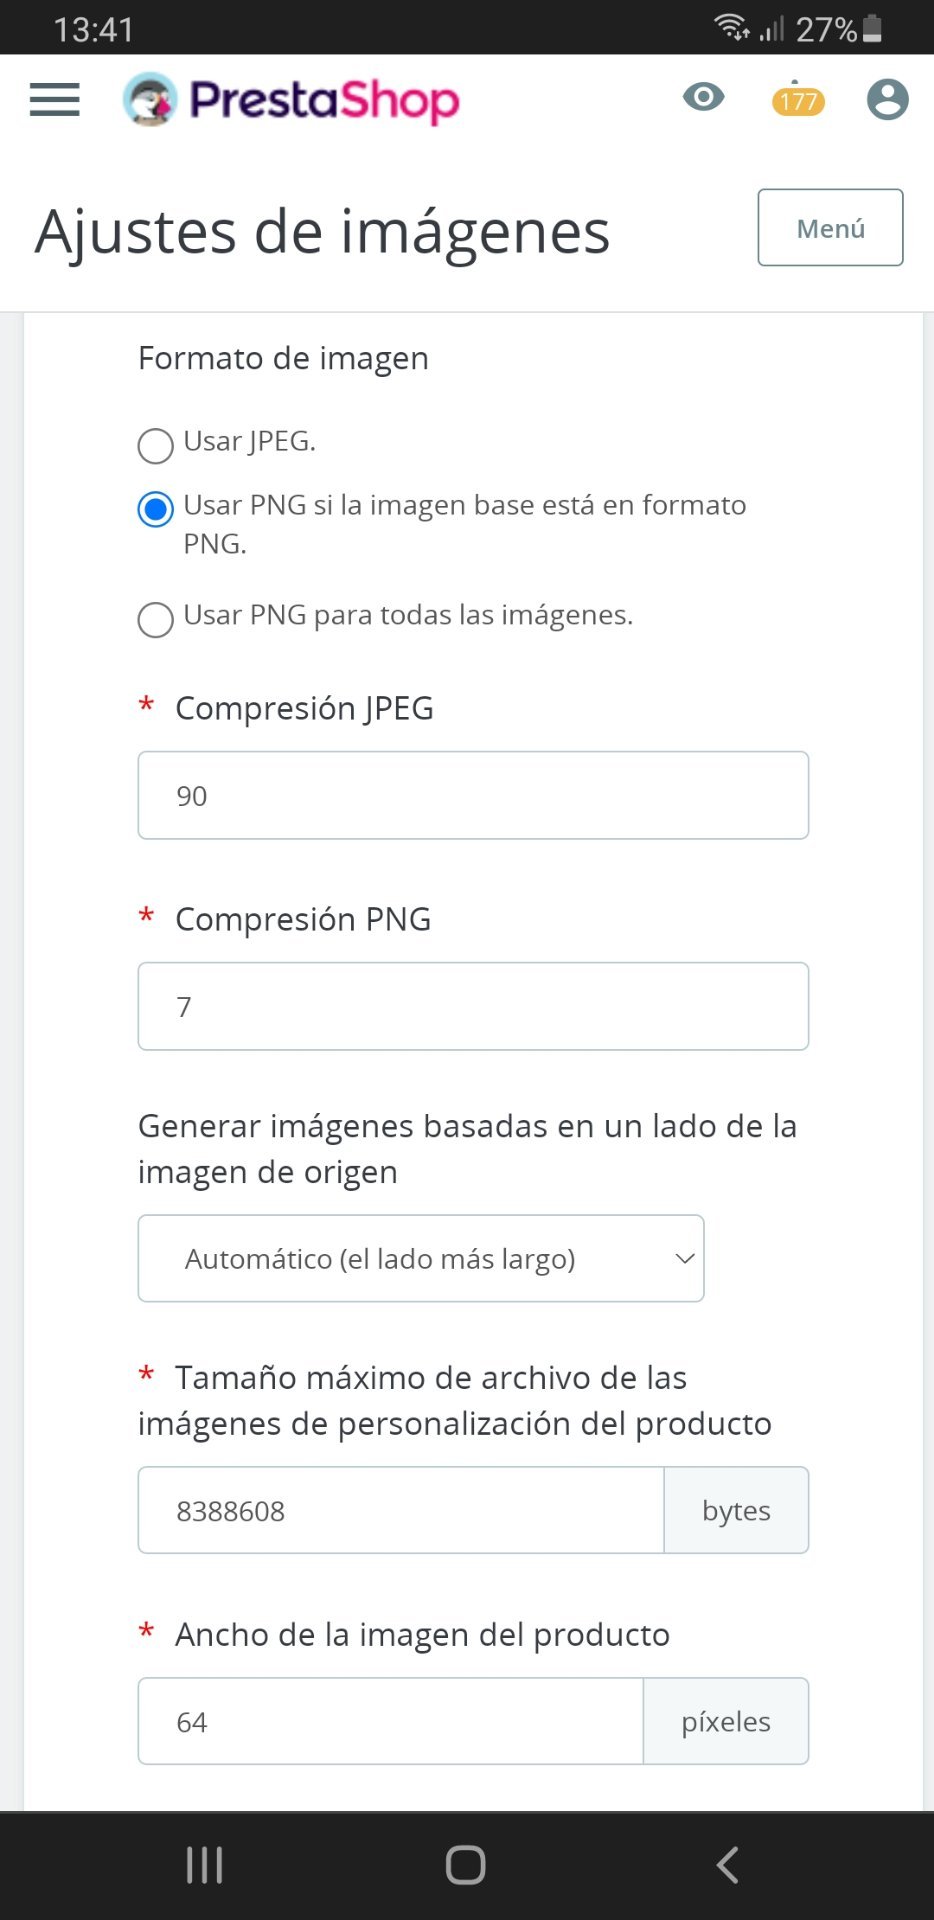Tap the Ajustes de imágenes page title

(322, 232)
